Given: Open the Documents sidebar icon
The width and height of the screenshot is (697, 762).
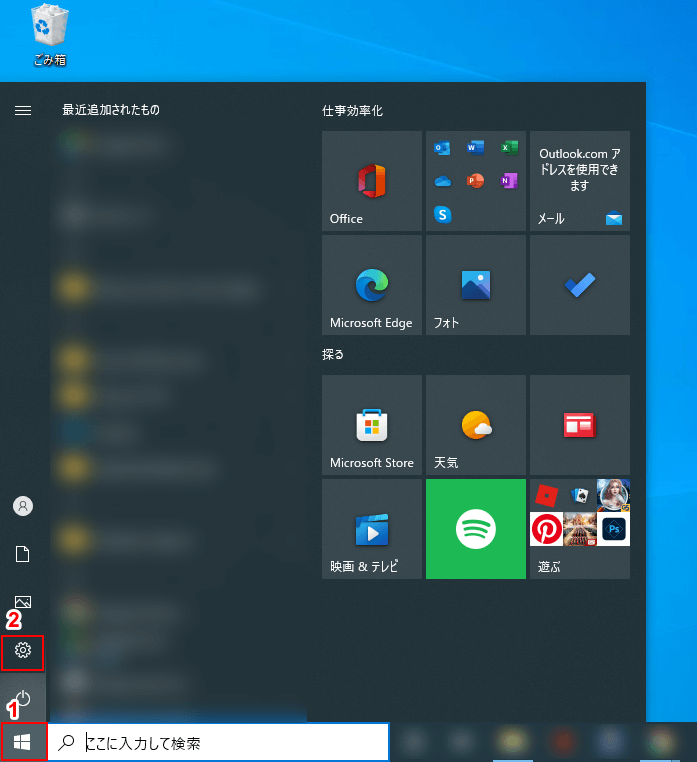Looking at the screenshot, I should (23, 554).
